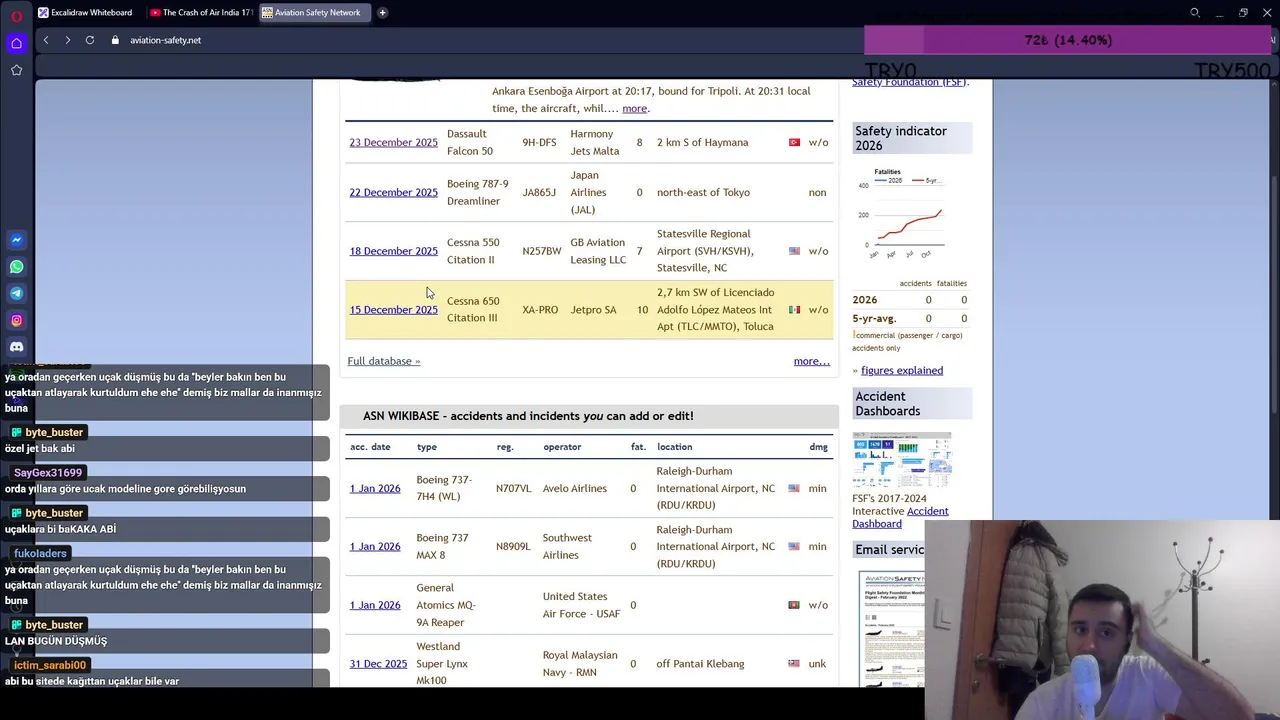This screenshot has width=1280, height=720.
Task: Click the 'acc. date' column header
Action: click(370, 447)
